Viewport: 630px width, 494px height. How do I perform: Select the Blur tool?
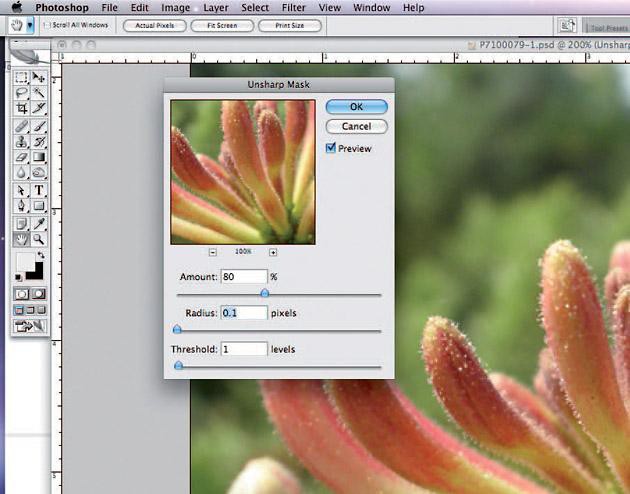coord(21,172)
